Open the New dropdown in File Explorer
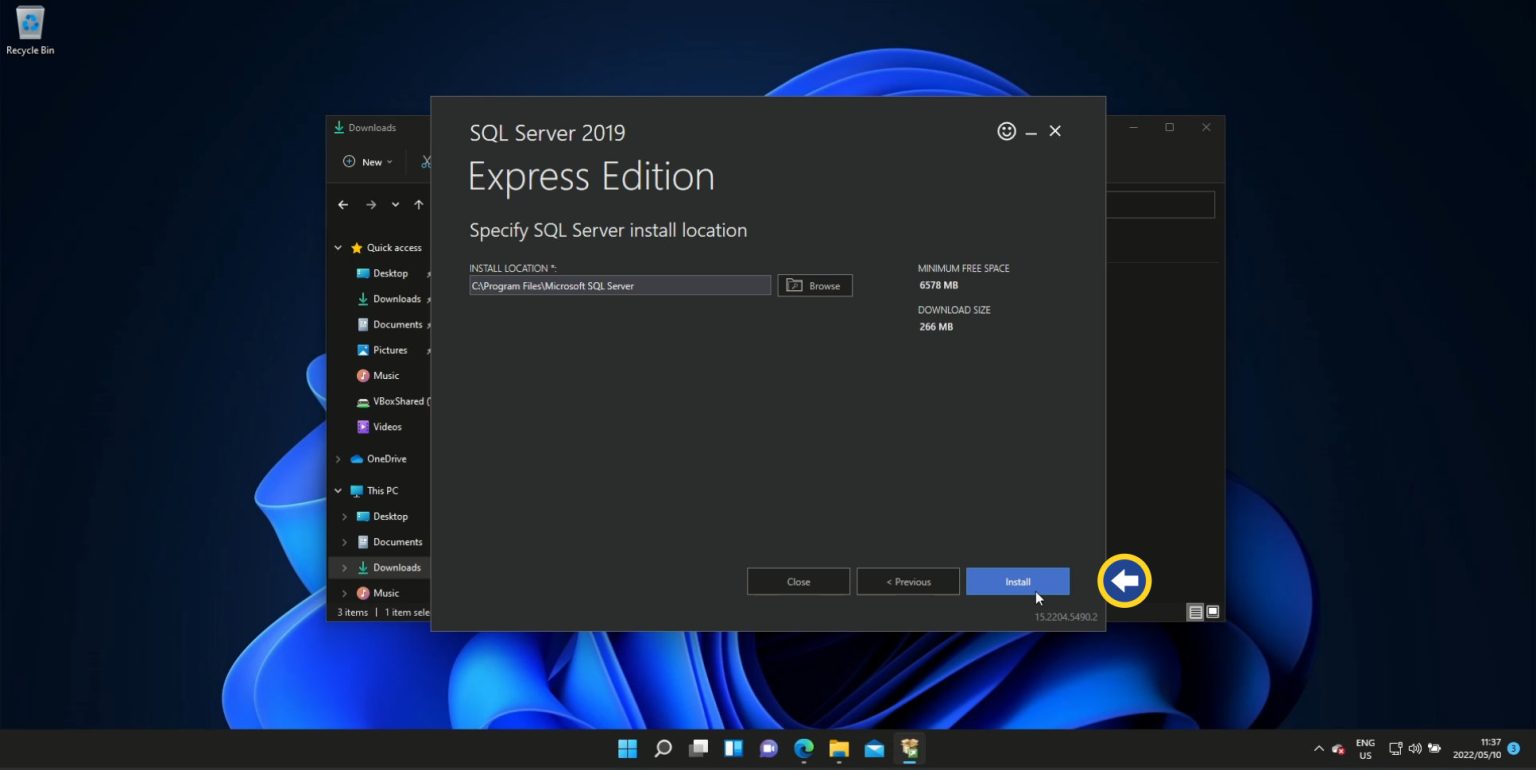Image resolution: width=1536 pixels, height=770 pixels. coord(366,161)
